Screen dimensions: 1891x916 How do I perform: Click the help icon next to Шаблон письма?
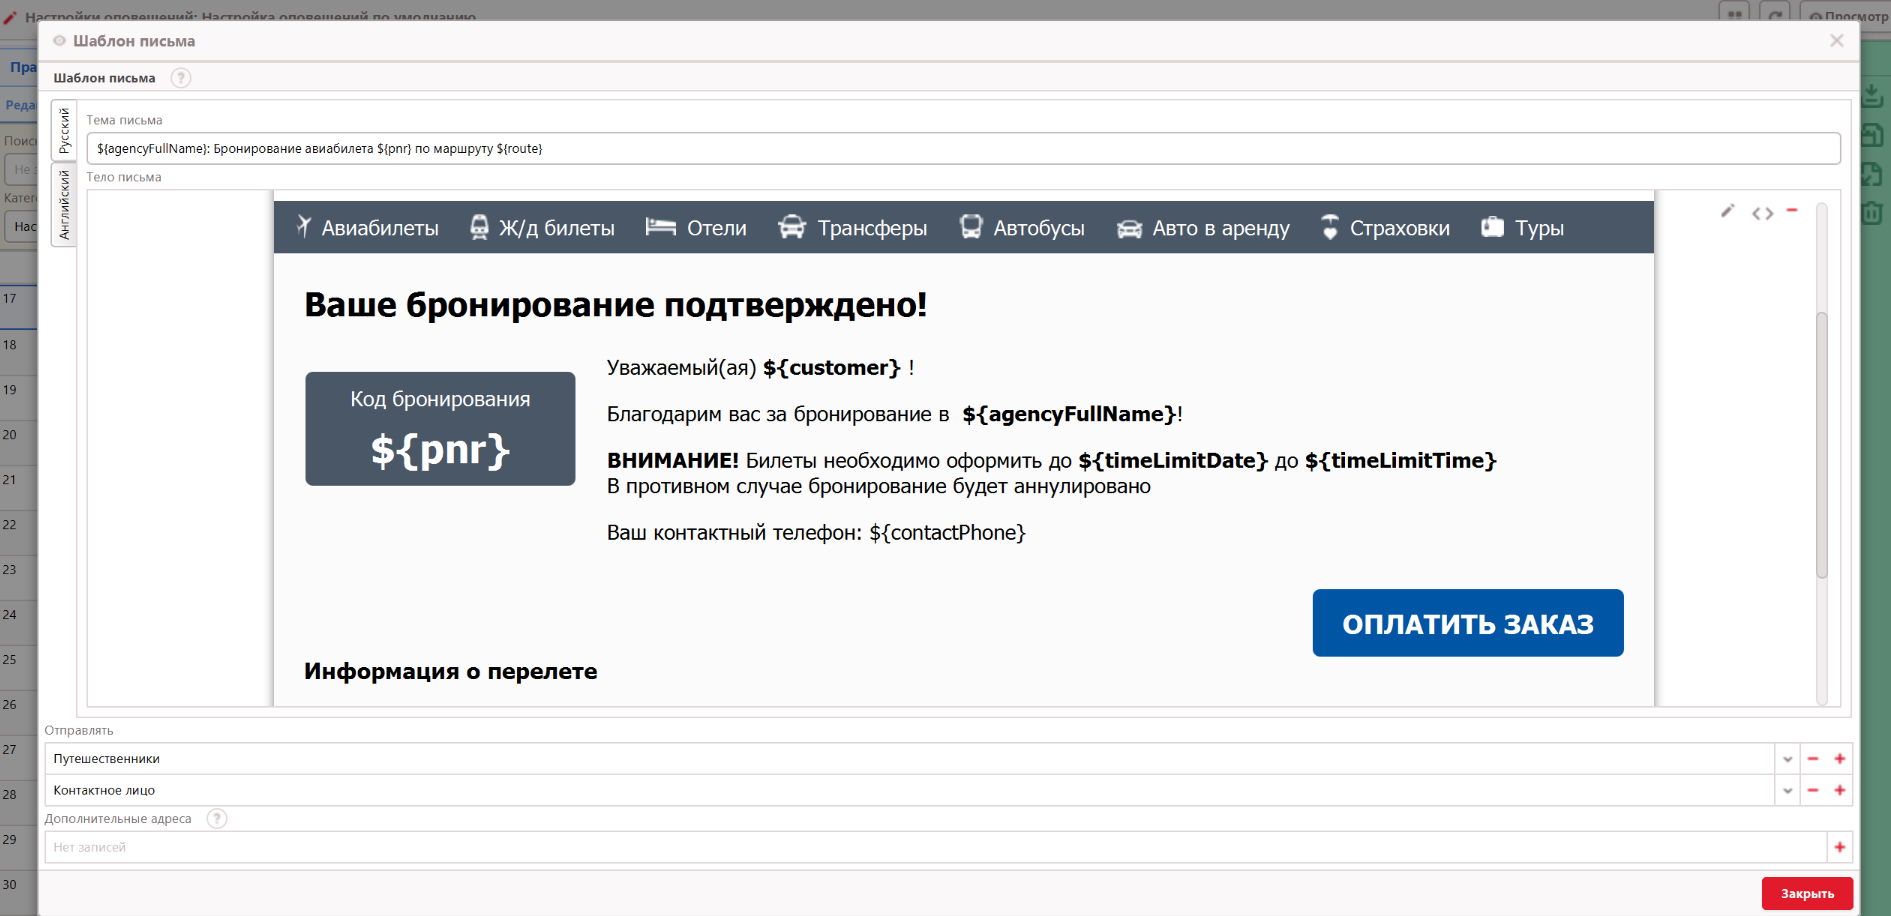pos(180,78)
